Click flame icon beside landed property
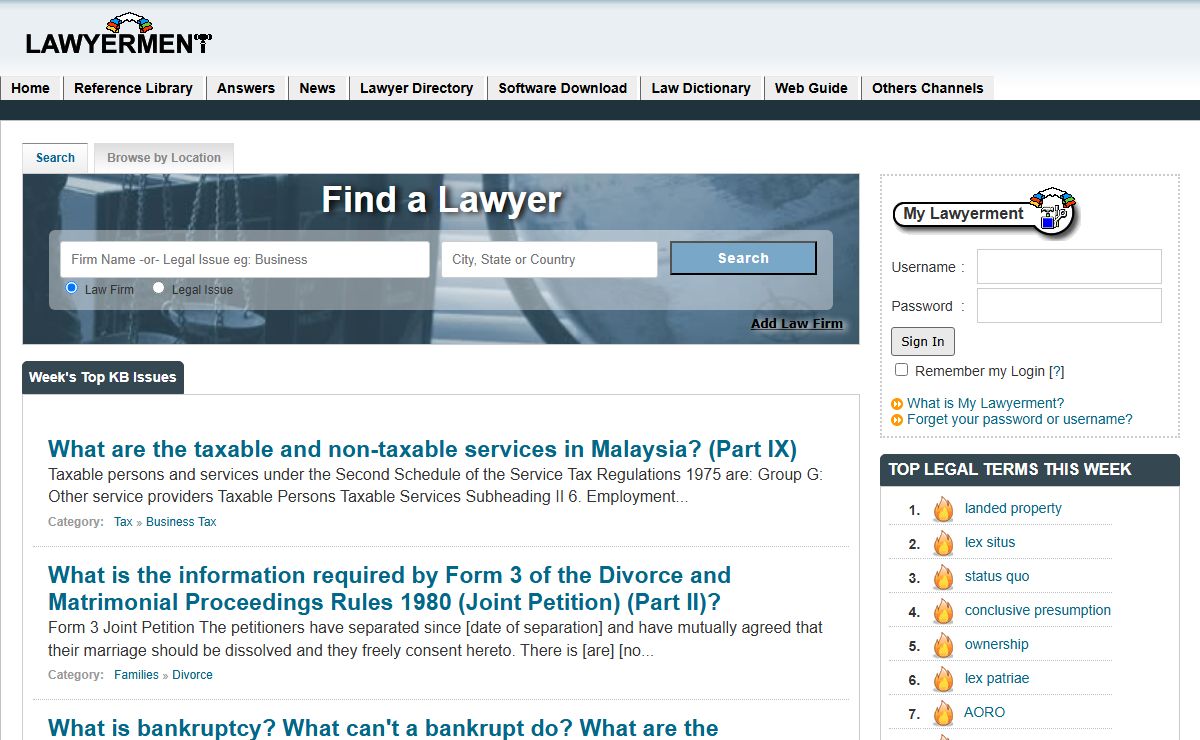The image size is (1200, 740). point(944,509)
